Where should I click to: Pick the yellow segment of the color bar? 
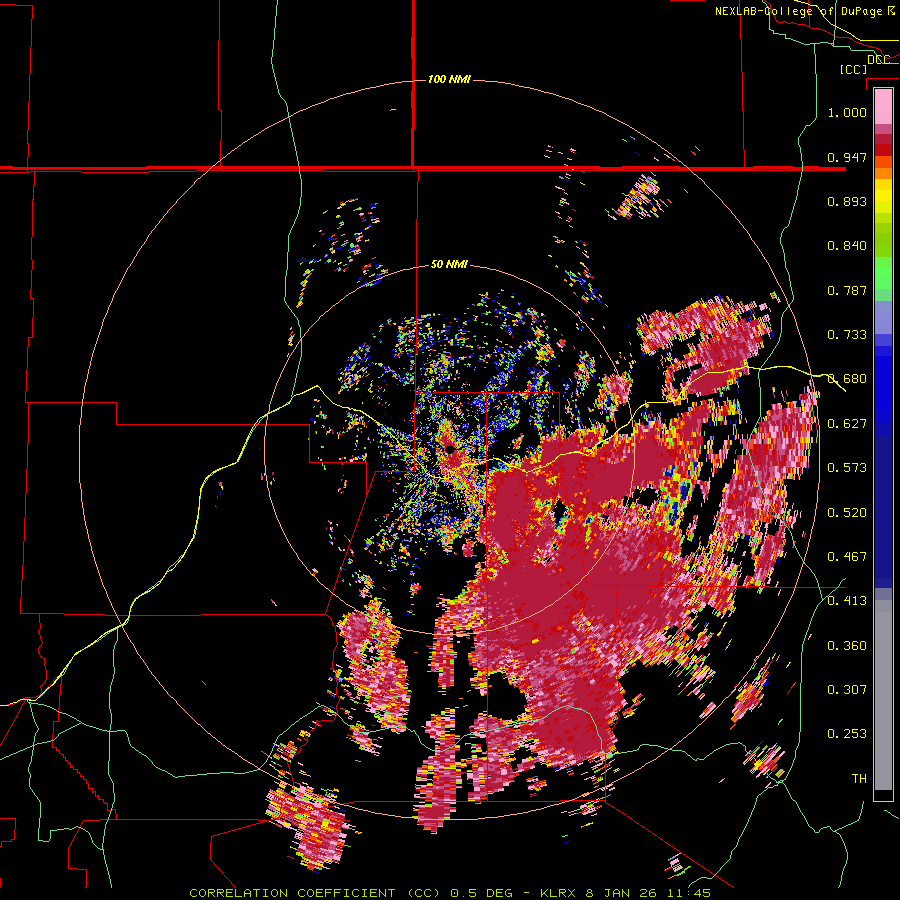point(883,197)
